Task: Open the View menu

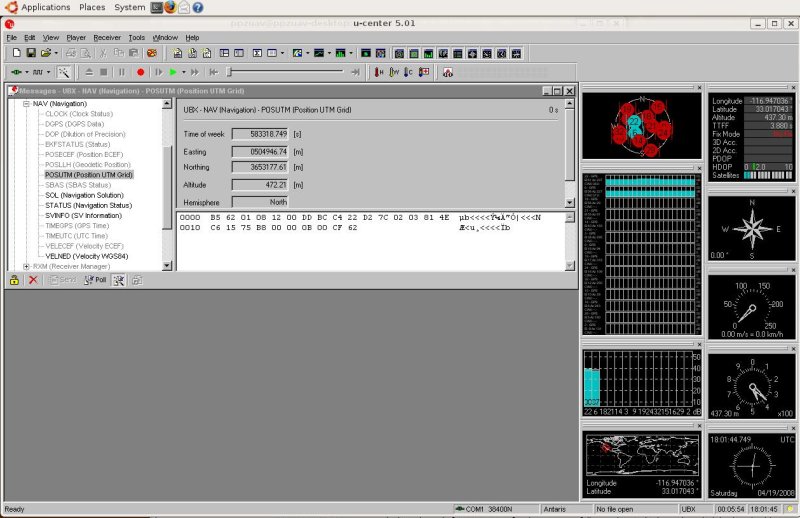Action: tap(51, 38)
